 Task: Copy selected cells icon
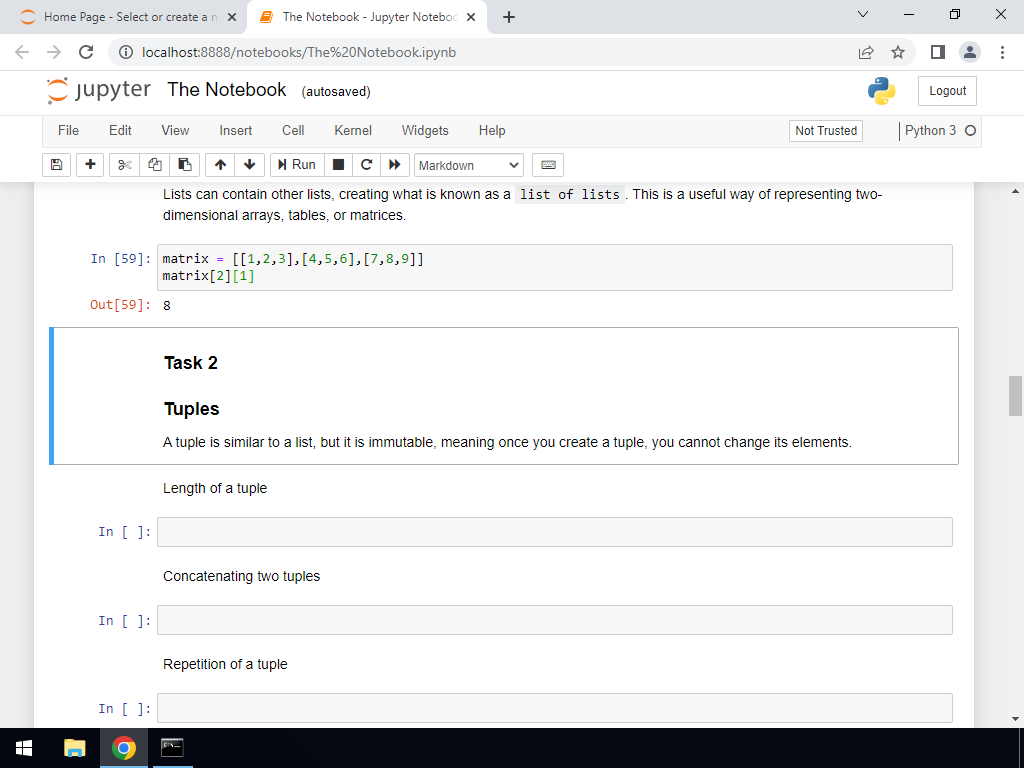click(x=155, y=165)
